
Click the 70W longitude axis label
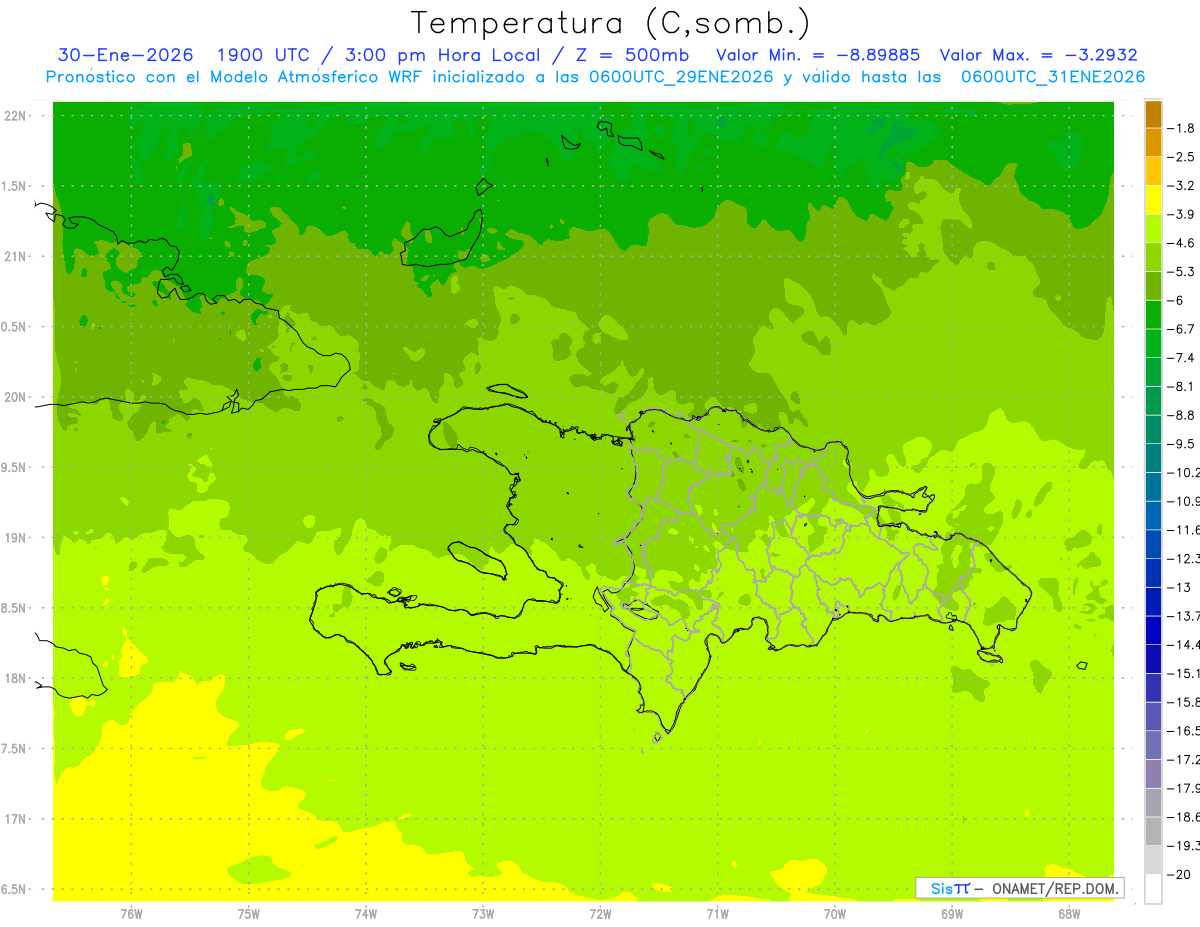point(834,914)
